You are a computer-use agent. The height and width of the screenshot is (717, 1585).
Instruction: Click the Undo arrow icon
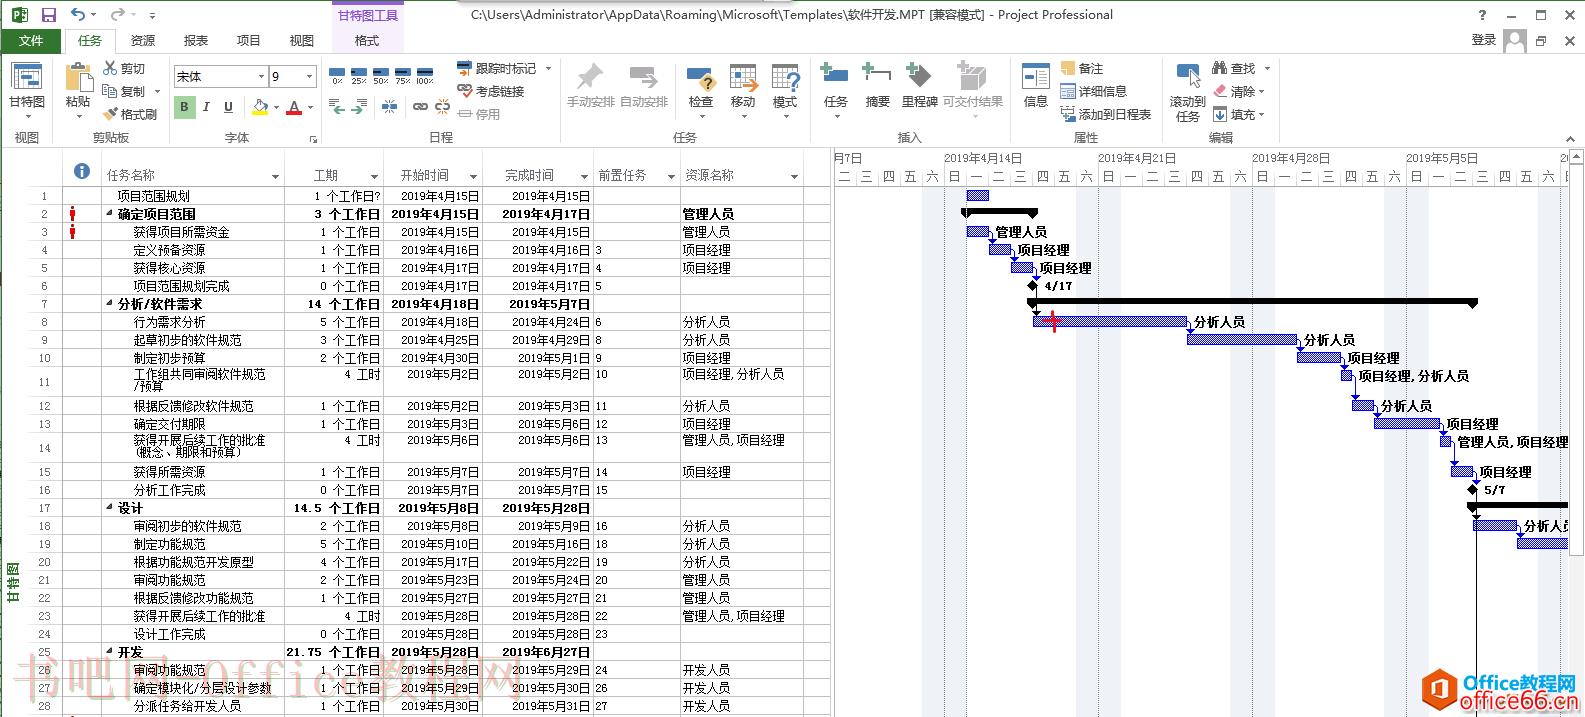click(78, 15)
